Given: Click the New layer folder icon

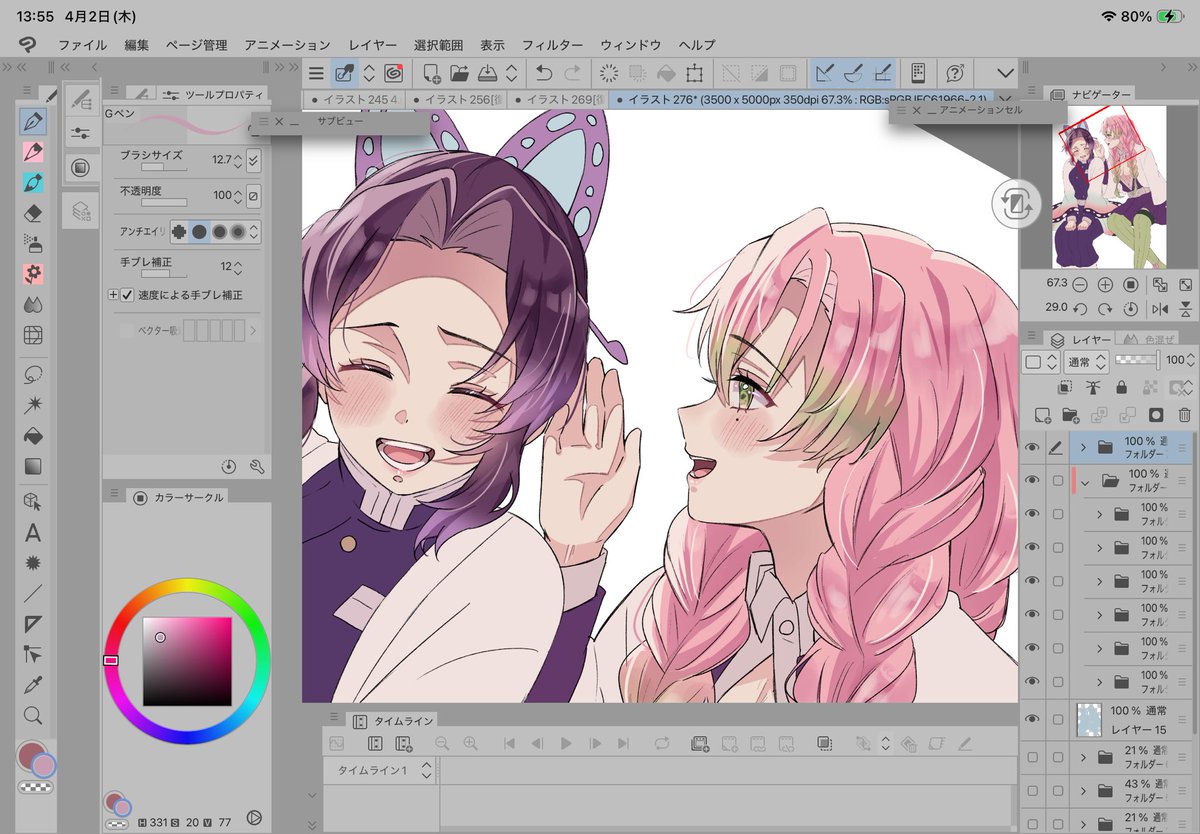Looking at the screenshot, I should pyautogui.click(x=1070, y=414).
